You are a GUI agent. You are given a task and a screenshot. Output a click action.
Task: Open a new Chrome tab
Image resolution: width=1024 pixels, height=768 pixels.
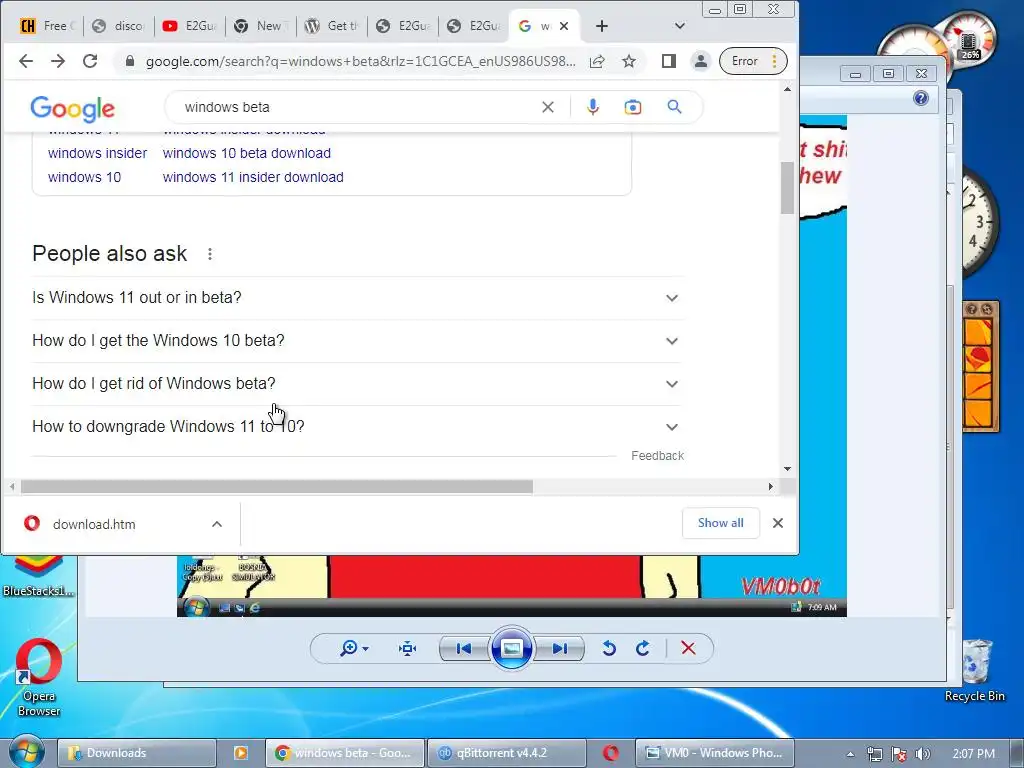click(601, 26)
